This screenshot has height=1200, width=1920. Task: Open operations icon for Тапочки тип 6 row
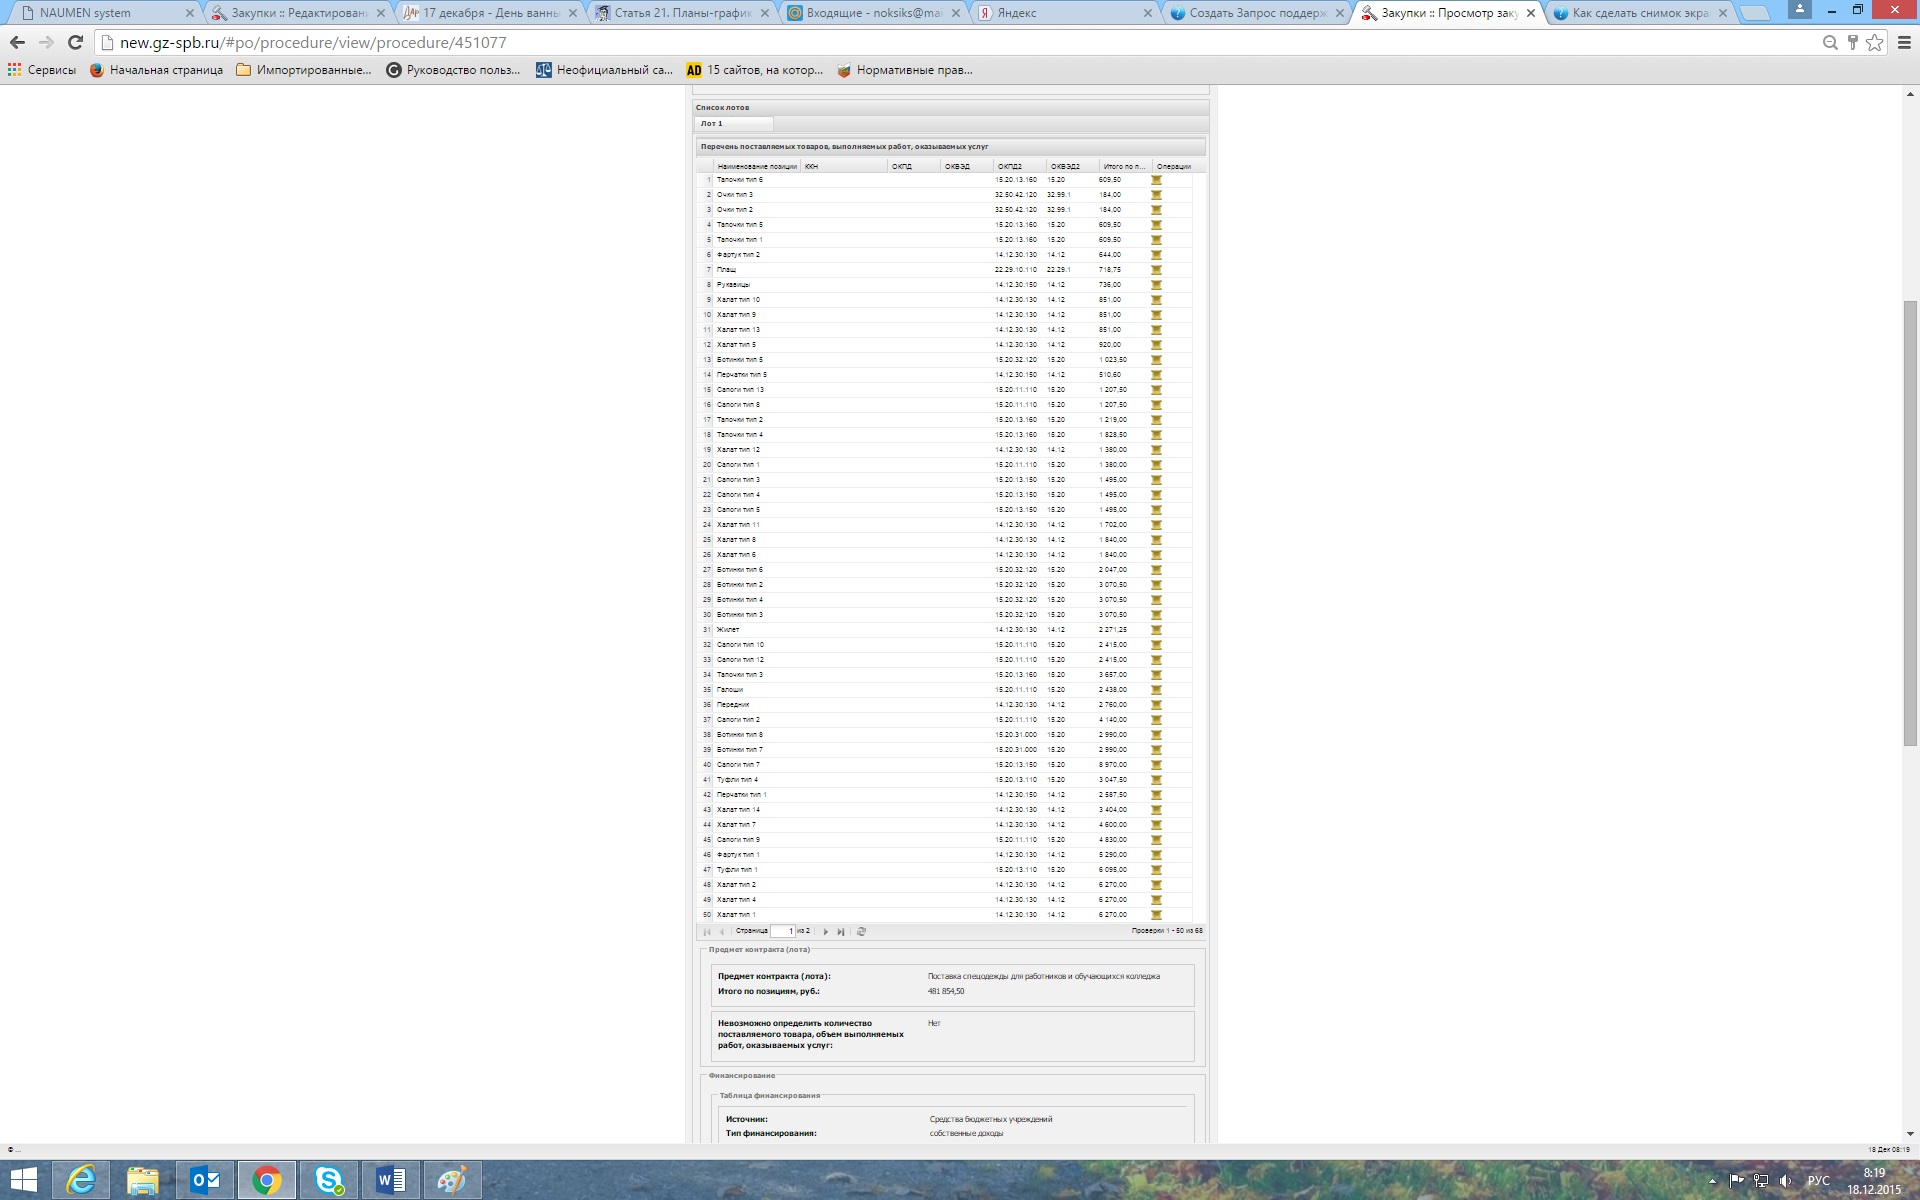[1156, 180]
